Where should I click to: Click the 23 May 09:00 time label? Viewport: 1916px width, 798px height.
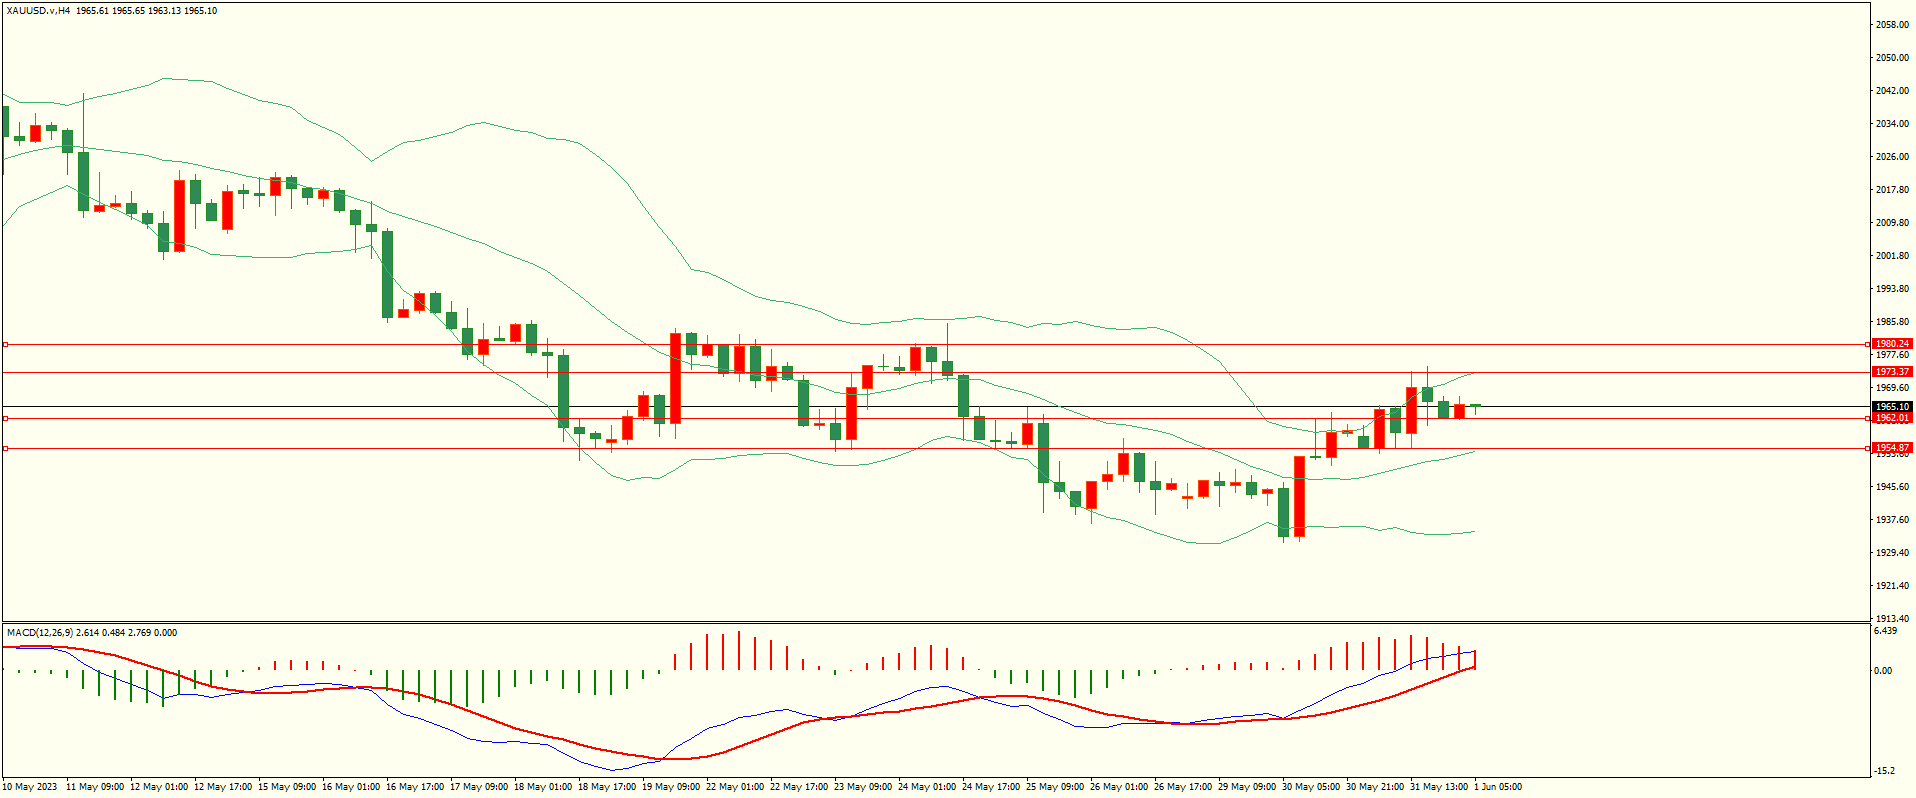click(x=862, y=787)
